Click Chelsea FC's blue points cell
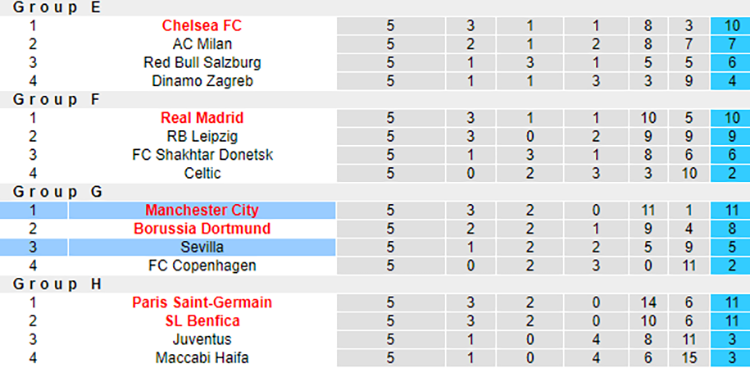Viewport: 750px width, 368px height. click(730, 25)
